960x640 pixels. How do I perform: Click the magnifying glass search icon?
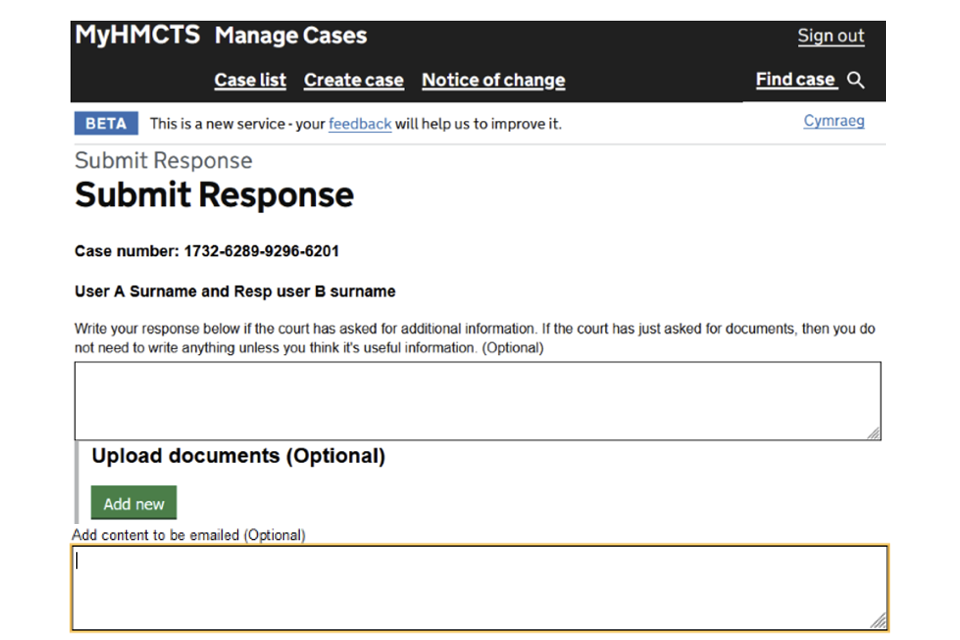pyautogui.click(x=856, y=80)
